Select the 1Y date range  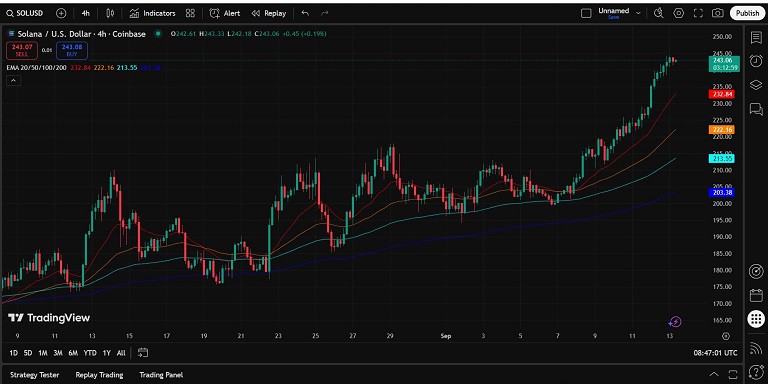click(x=106, y=353)
